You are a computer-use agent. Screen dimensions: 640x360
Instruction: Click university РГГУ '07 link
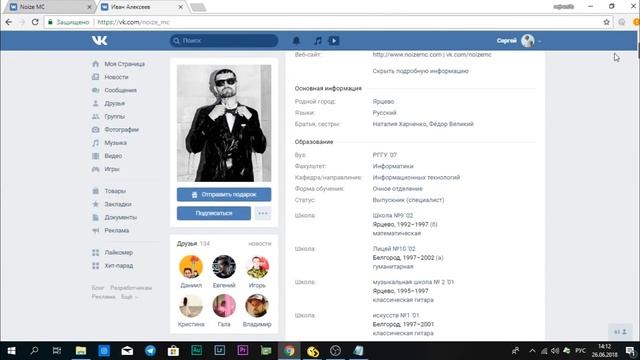[x=384, y=155]
